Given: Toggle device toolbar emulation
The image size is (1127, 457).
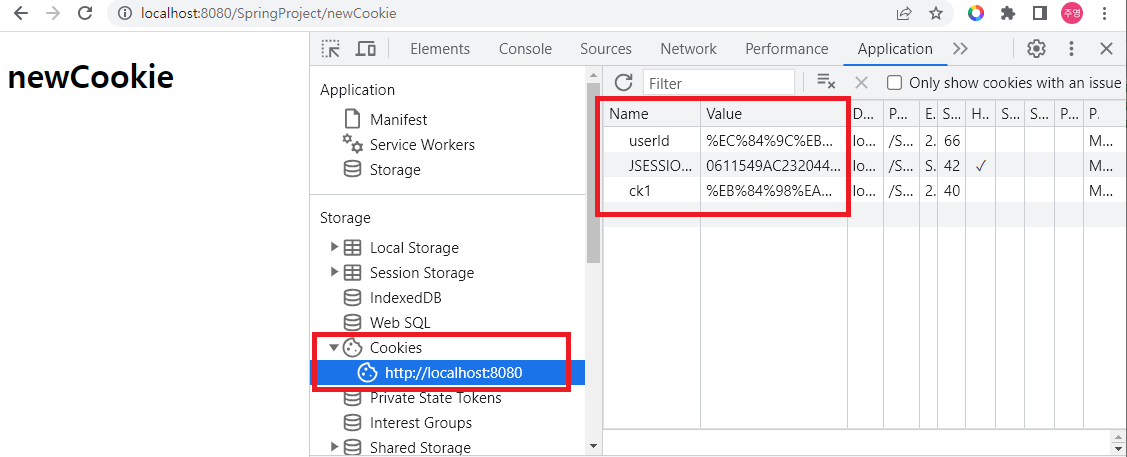Looking at the screenshot, I should point(366,49).
